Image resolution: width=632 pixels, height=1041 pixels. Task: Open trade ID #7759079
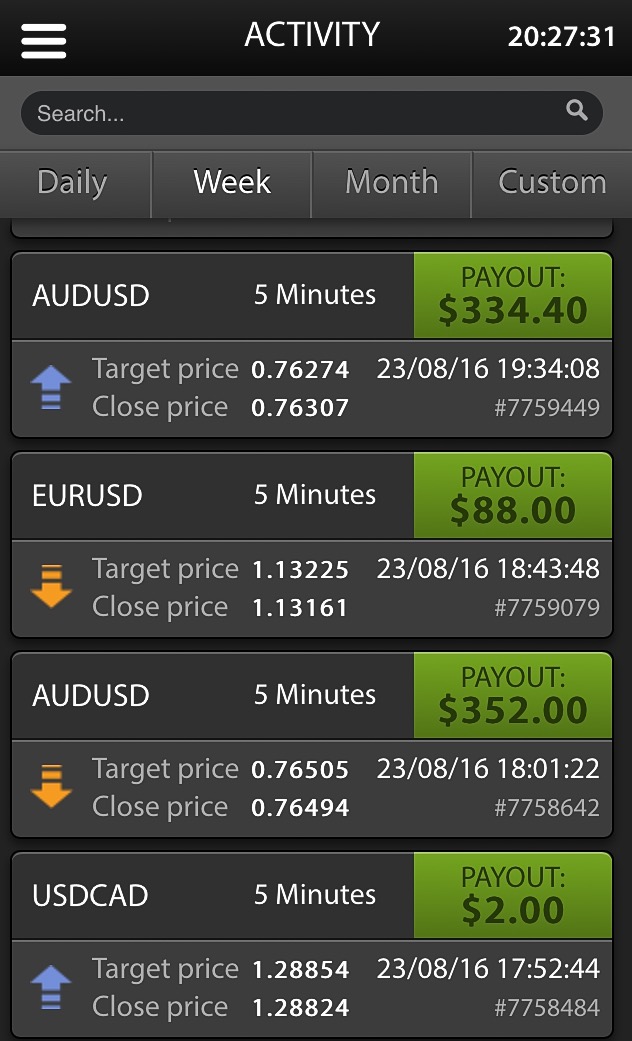tap(547, 608)
